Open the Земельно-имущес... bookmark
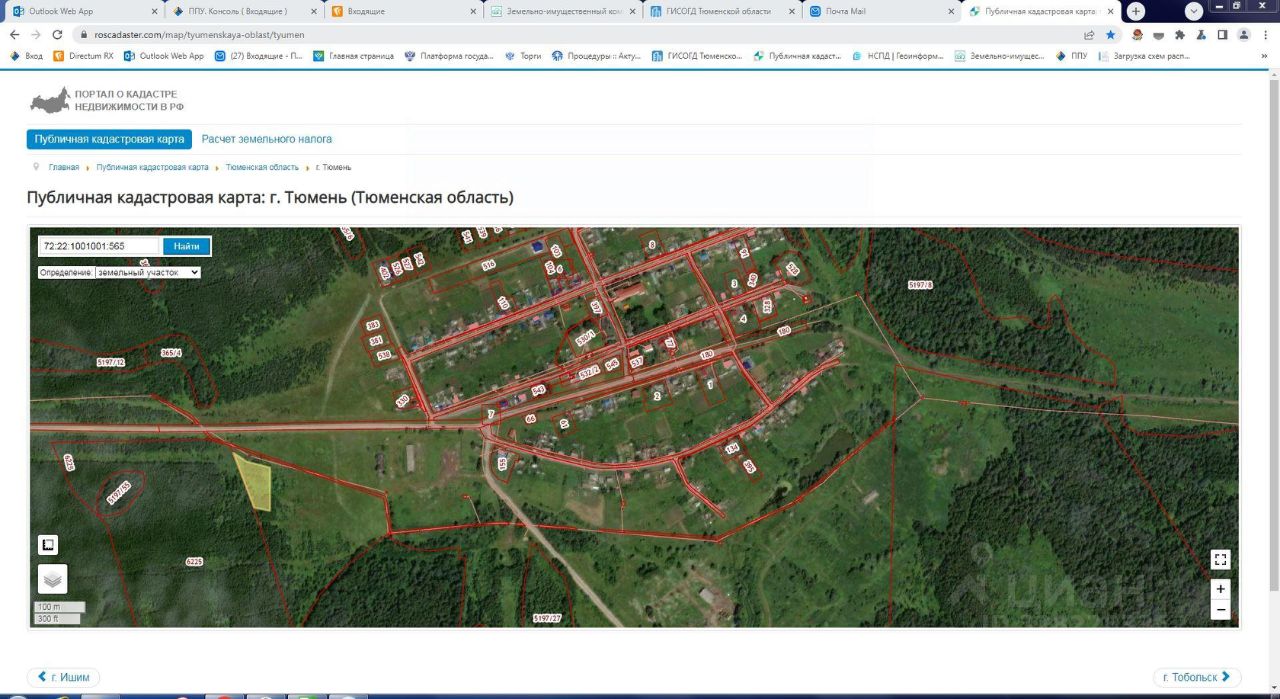This screenshot has width=1280, height=699. click(1000, 56)
